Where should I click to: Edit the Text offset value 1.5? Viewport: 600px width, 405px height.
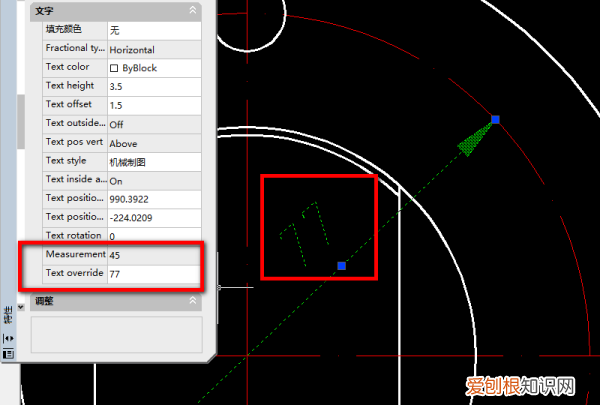coord(153,105)
